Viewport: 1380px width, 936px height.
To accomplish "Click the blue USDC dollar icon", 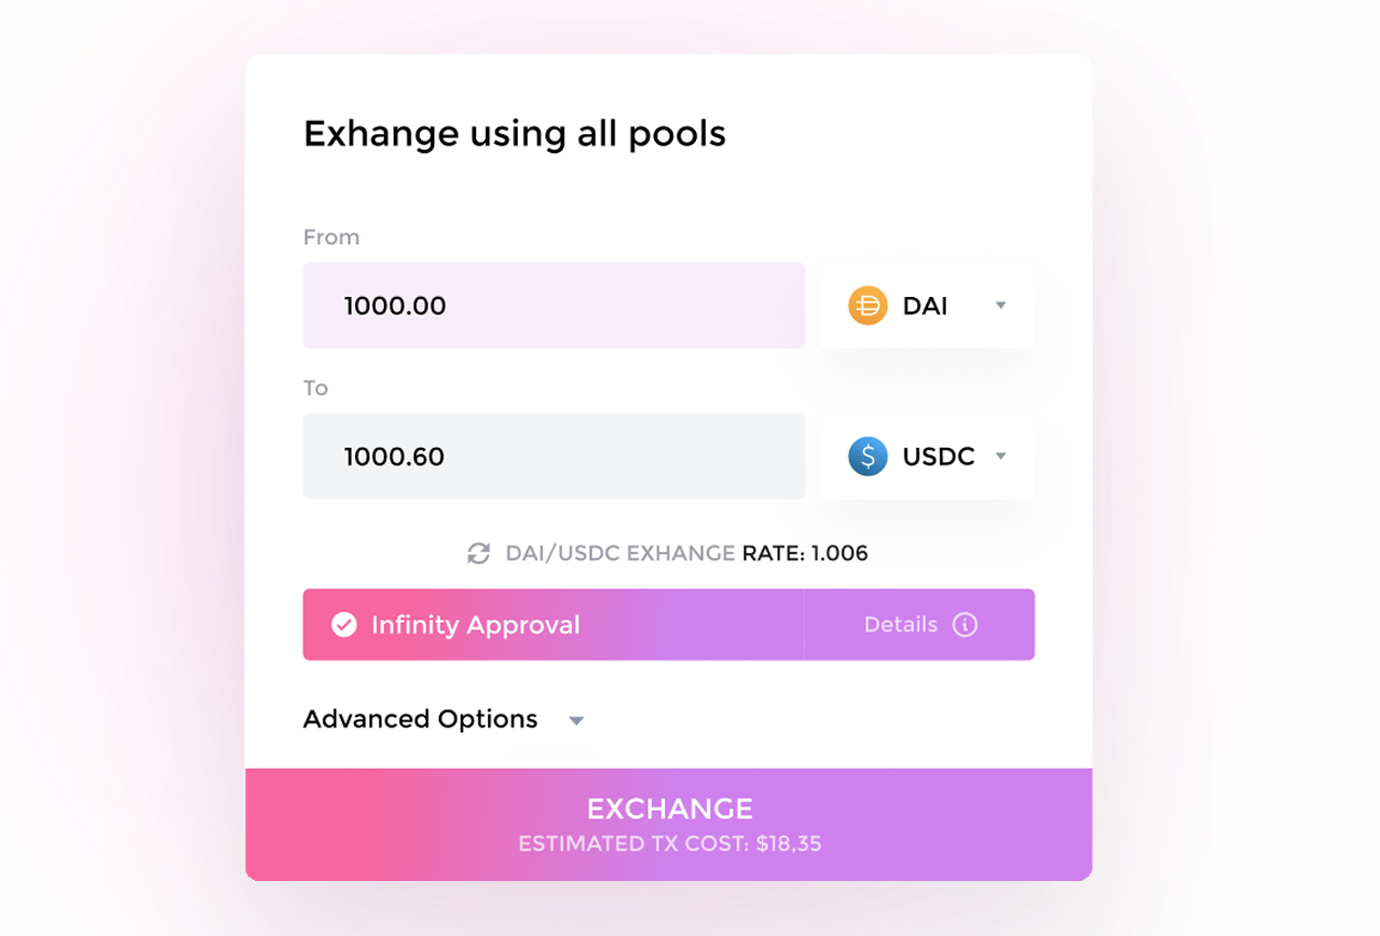I will point(867,457).
